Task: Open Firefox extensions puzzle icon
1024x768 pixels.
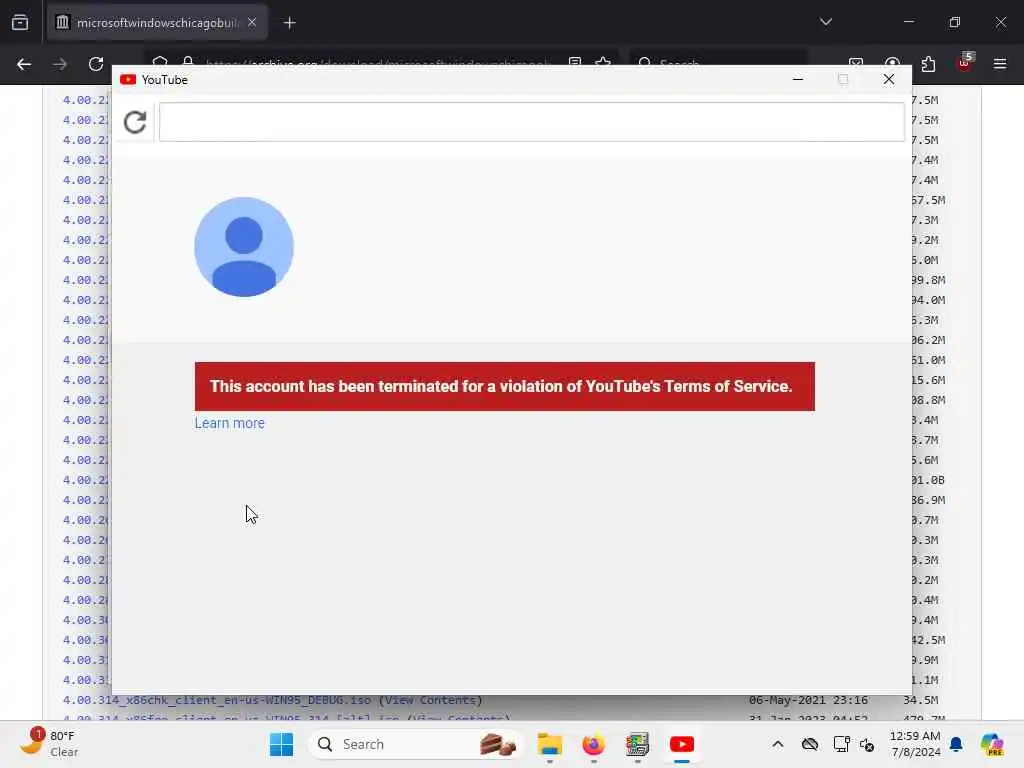Action: pos(928,64)
